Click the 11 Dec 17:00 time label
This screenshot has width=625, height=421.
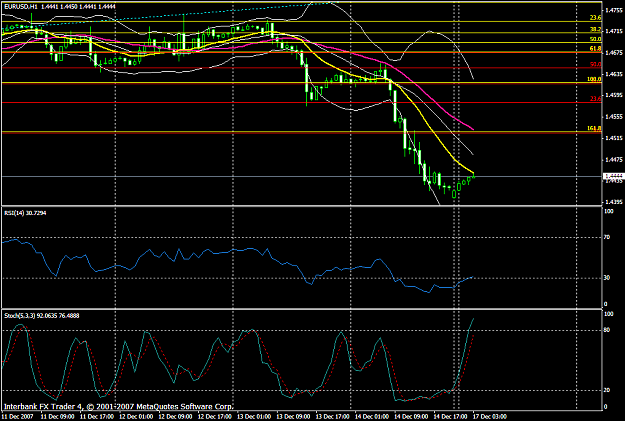(x=95, y=416)
